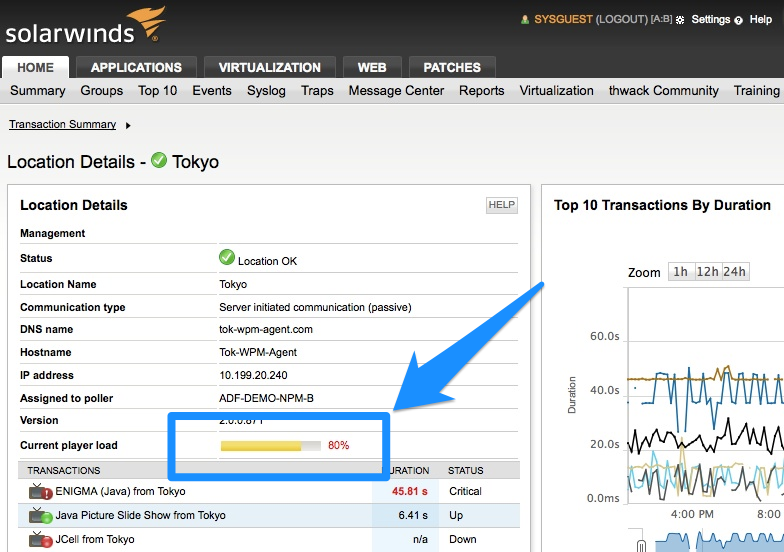Click the question mark Help icon
Viewport: 784px width, 552px height.
coord(738,20)
